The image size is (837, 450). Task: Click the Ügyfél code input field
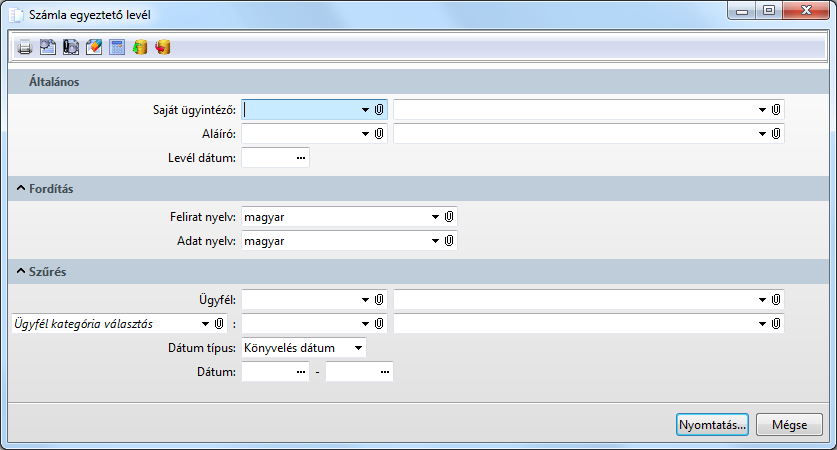point(300,299)
